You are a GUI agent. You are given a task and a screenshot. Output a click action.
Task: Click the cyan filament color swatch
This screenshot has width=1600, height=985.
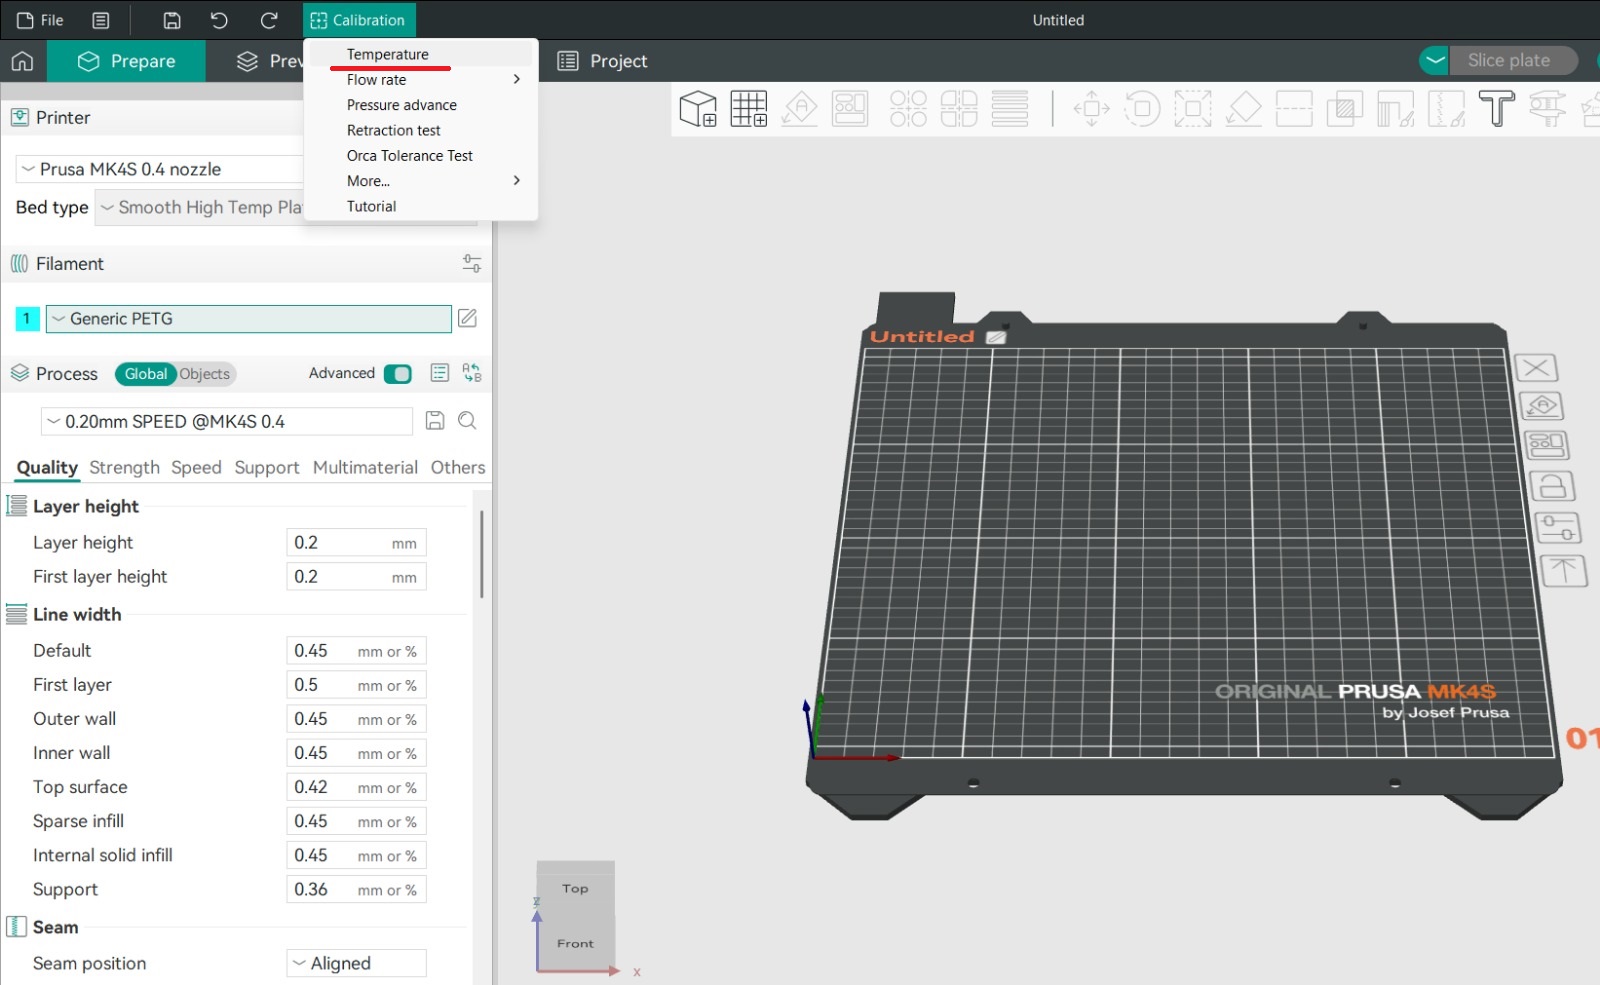pos(27,318)
